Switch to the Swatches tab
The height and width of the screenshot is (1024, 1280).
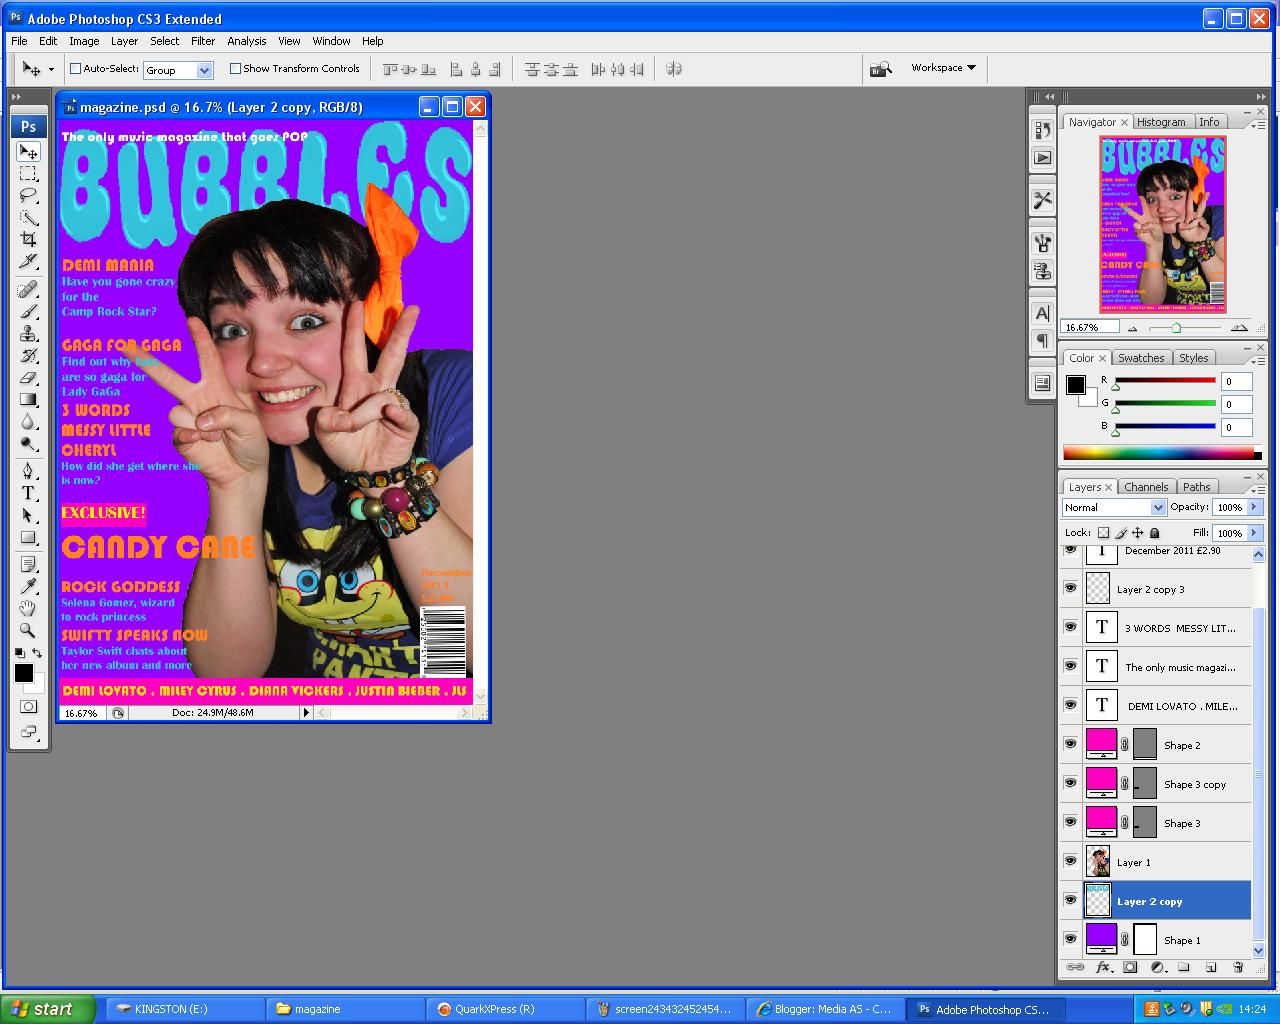coord(1141,358)
